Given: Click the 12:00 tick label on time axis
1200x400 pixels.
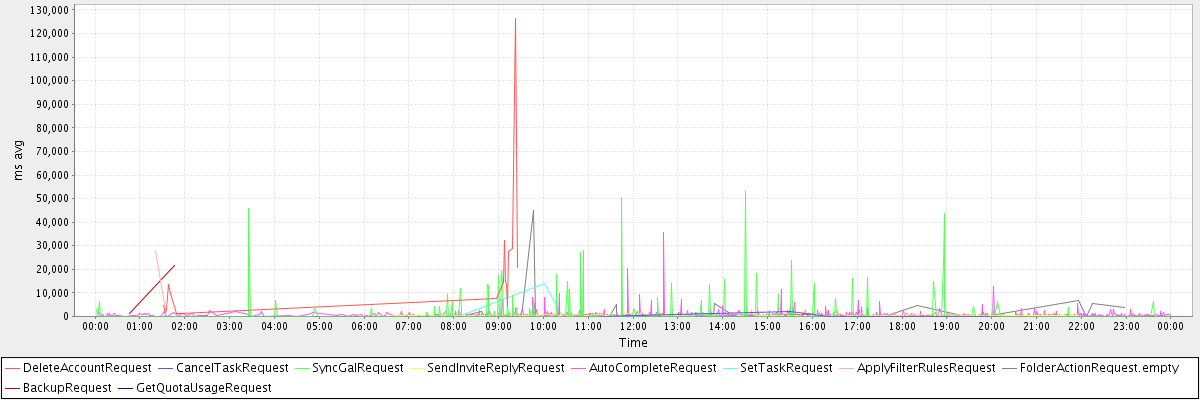Looking at the screenshot, I should tap(633, 326).
